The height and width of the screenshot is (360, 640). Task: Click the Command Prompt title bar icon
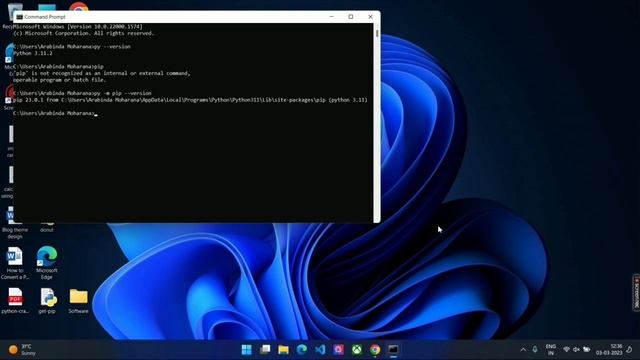coord(19,17)
